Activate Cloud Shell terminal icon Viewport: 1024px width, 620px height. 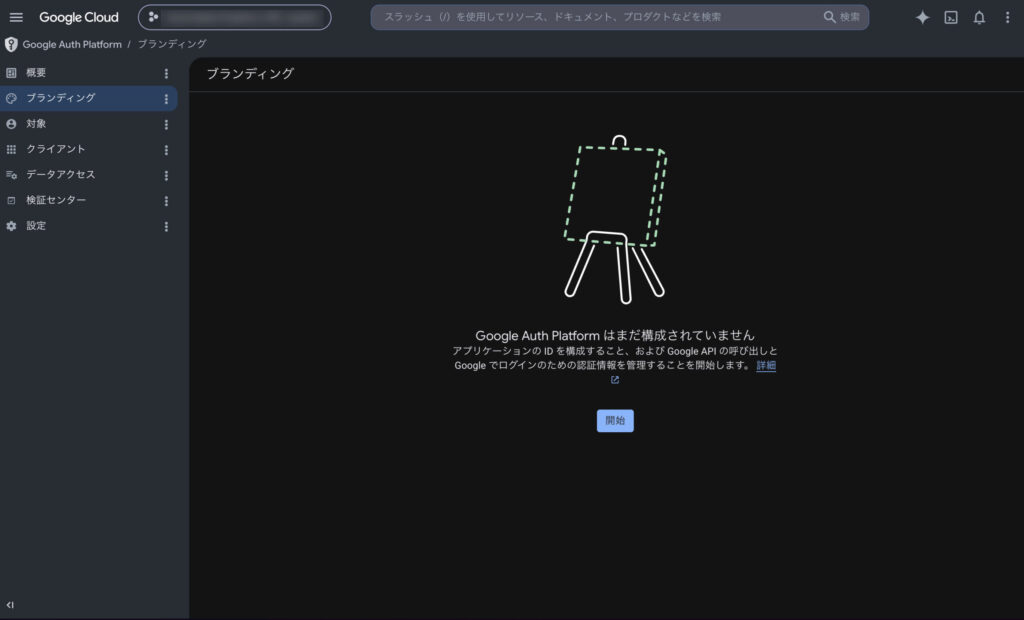coord(951,18)
